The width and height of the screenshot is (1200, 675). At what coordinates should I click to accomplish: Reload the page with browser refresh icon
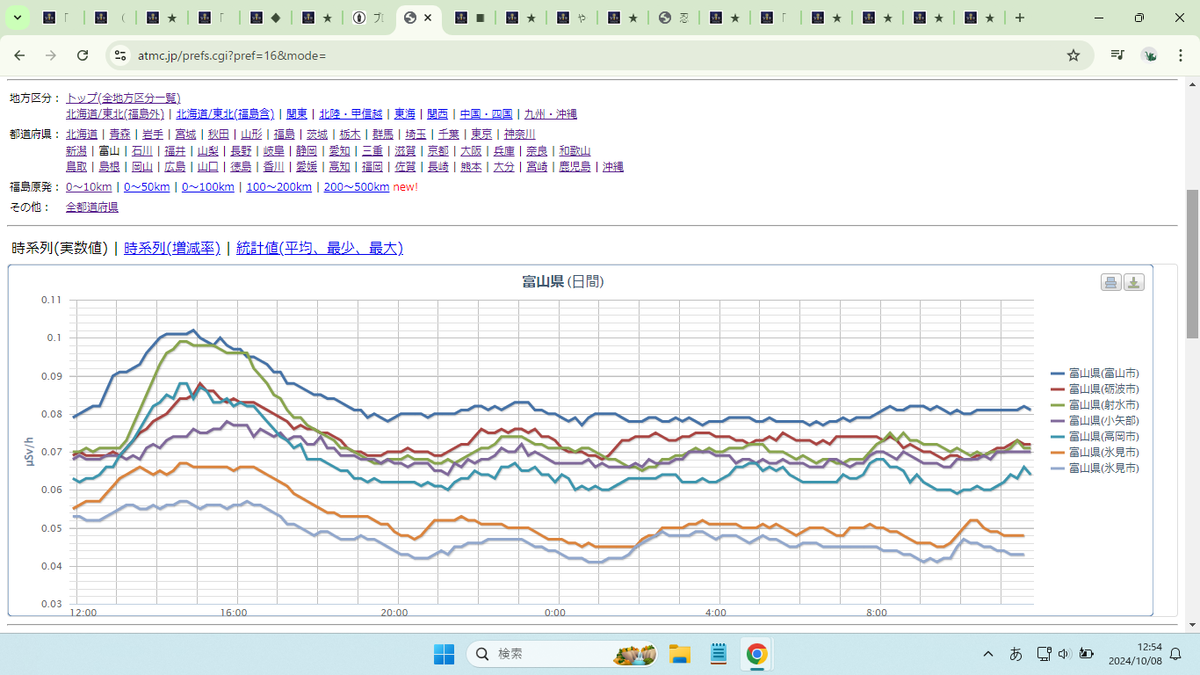tap(83, 55)
